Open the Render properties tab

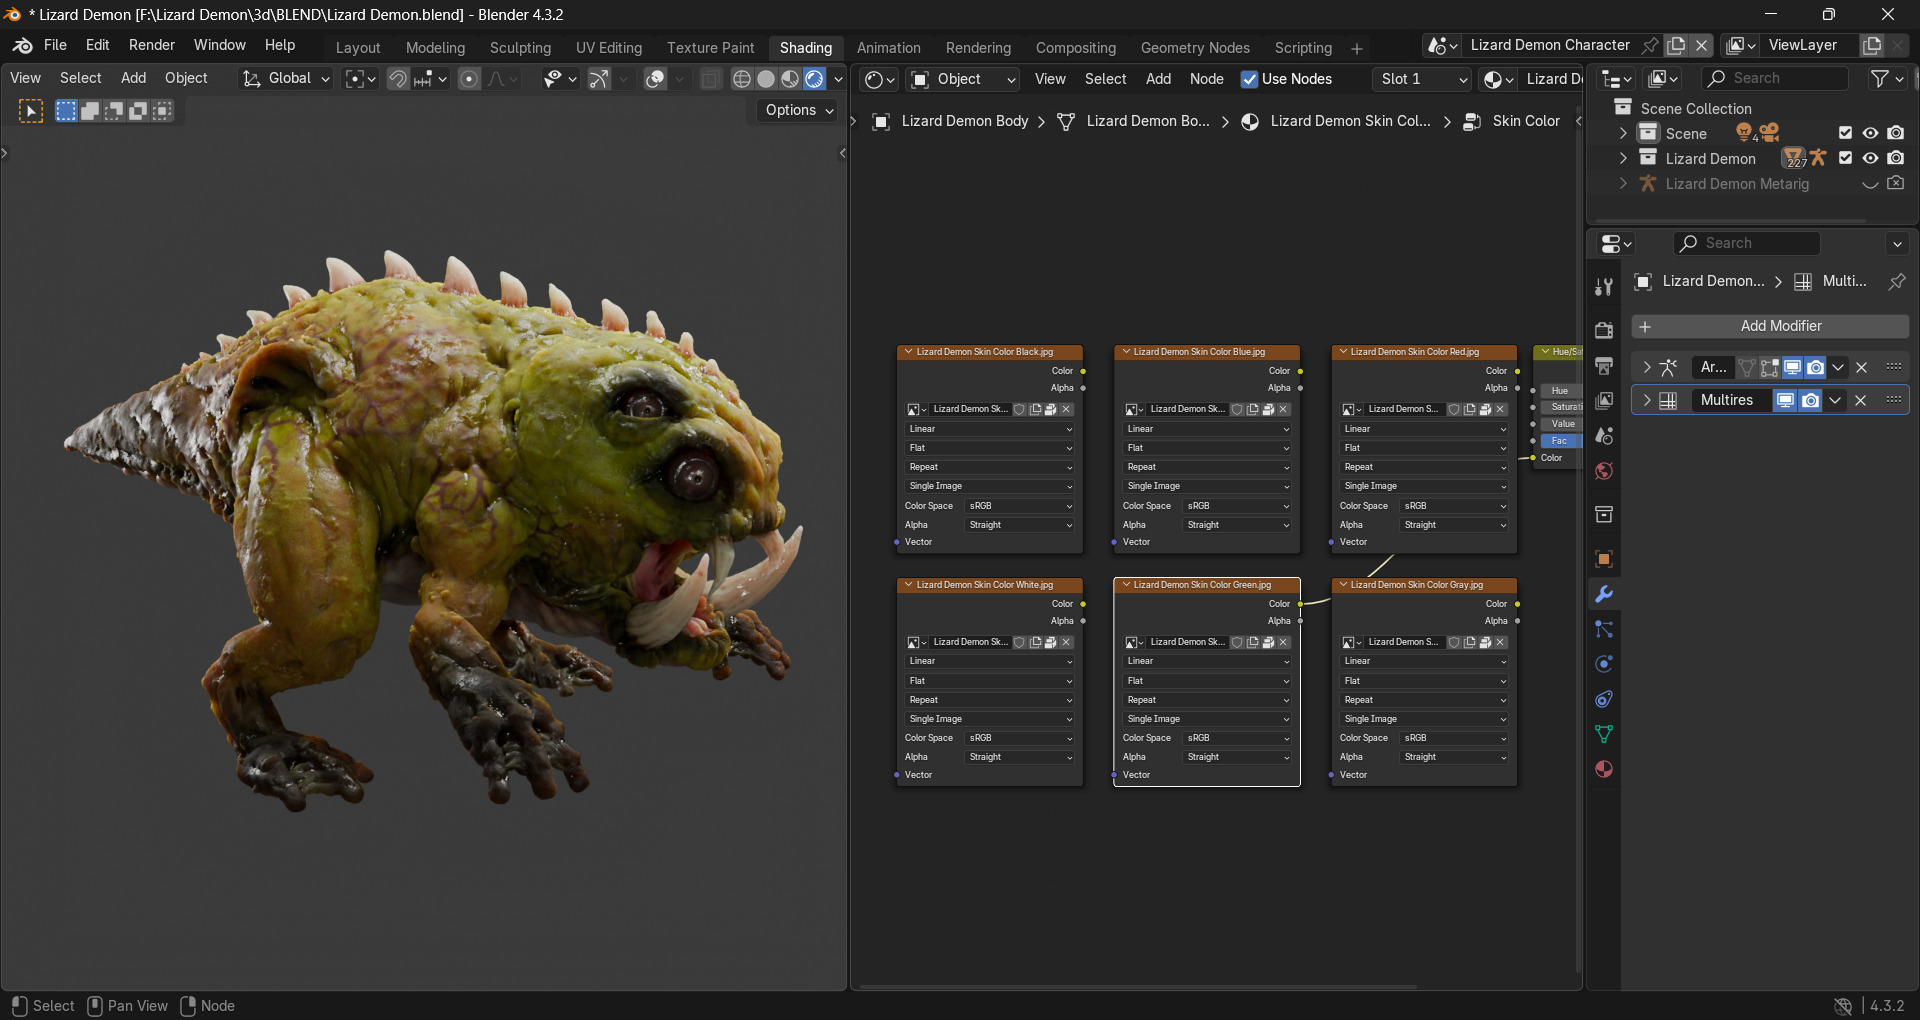[x=1604, y=330]
